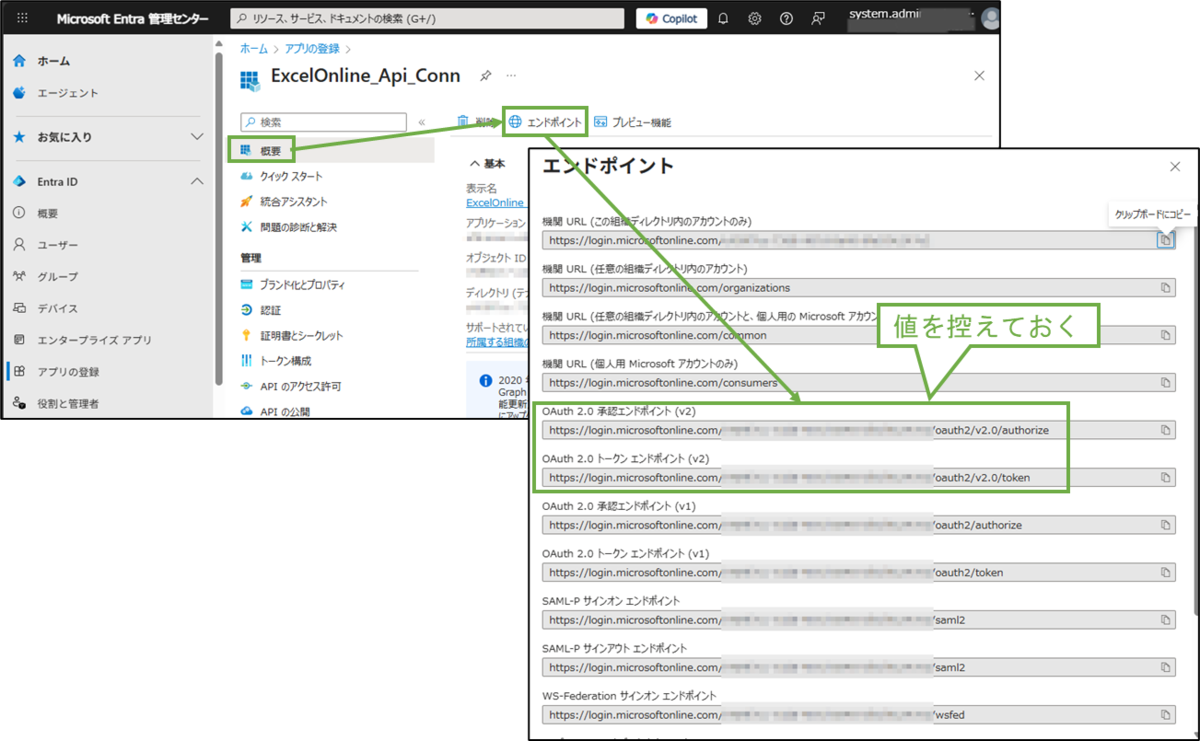Open the app launcher waffle menu
Image resolution: width=1200 pixels, height=741 pixels.
pos(23,19)
